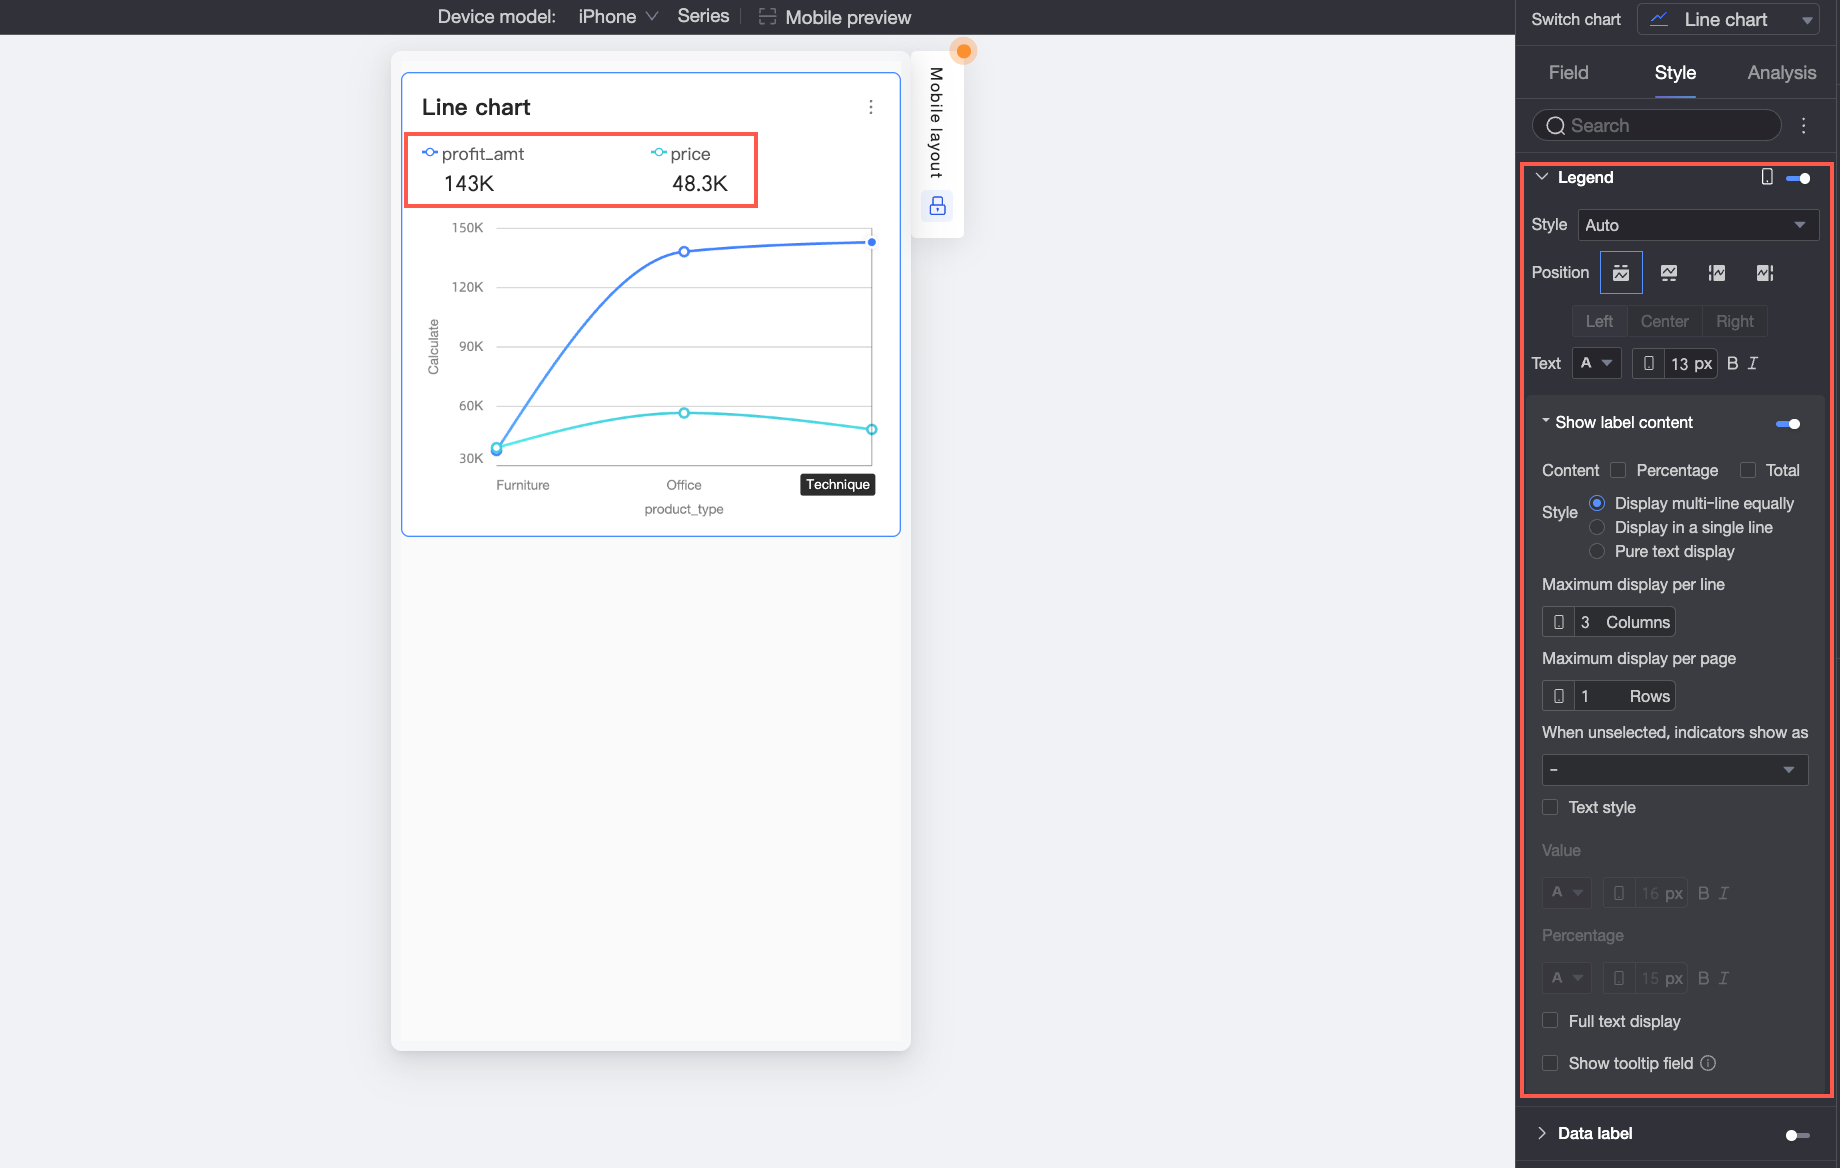The height and width of the screenshot is (1168, 1840).
Task: Click the product_type axis title
Action: click(684, 509)
